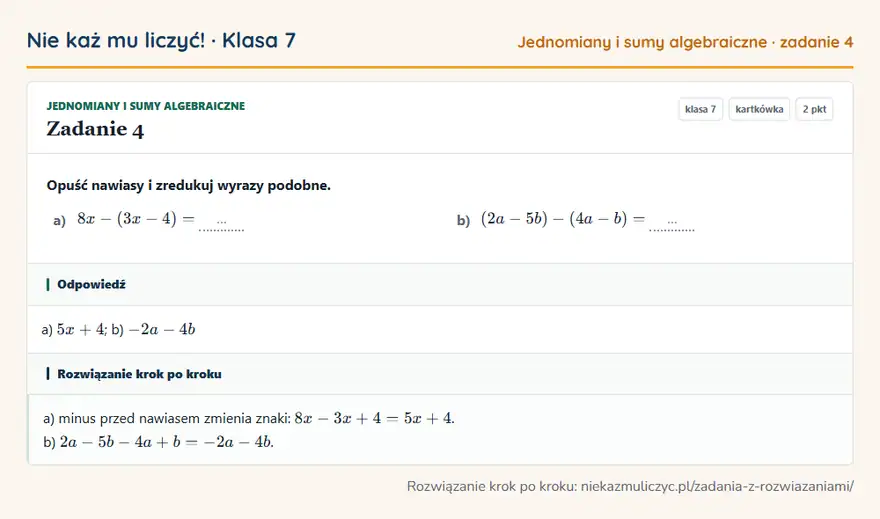Select the 'Zadanie 4' heading
The height and width of the screenshot is (519, 880).
(x=95, y=130)
